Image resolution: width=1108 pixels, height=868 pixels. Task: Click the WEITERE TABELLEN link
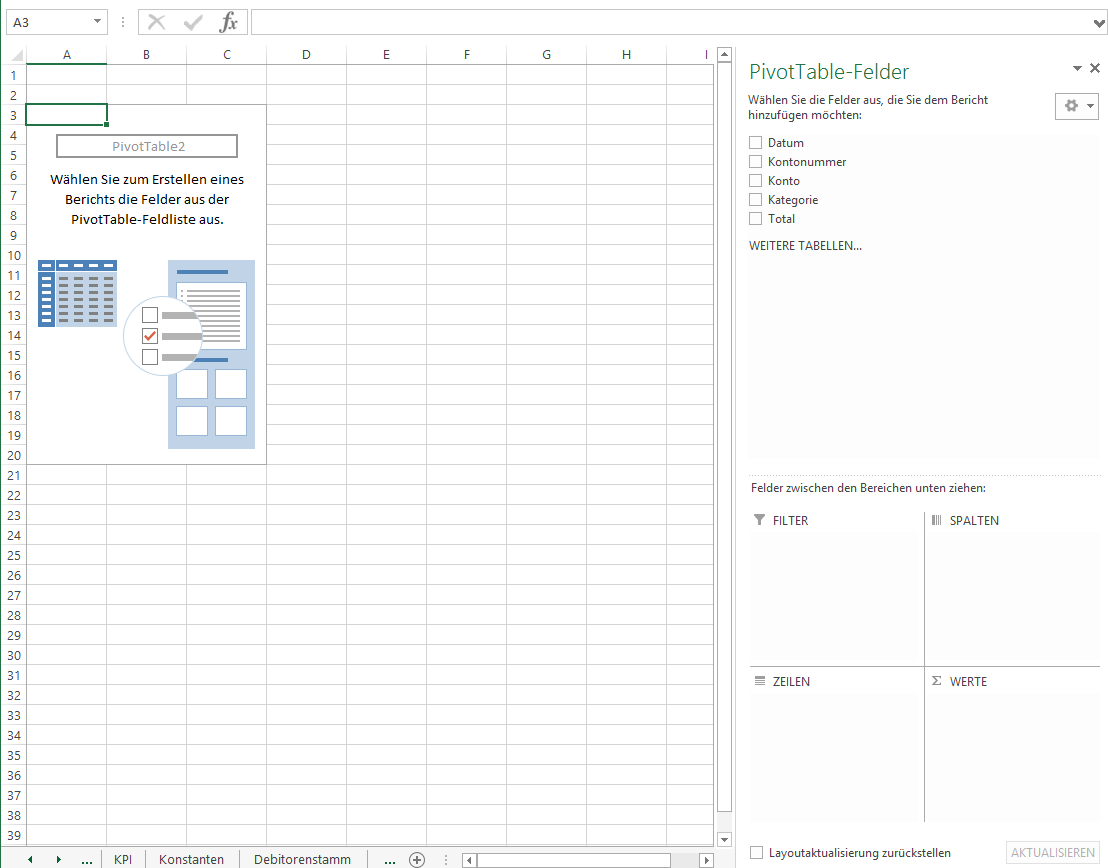pyautogui.click(x=805, y=245)
